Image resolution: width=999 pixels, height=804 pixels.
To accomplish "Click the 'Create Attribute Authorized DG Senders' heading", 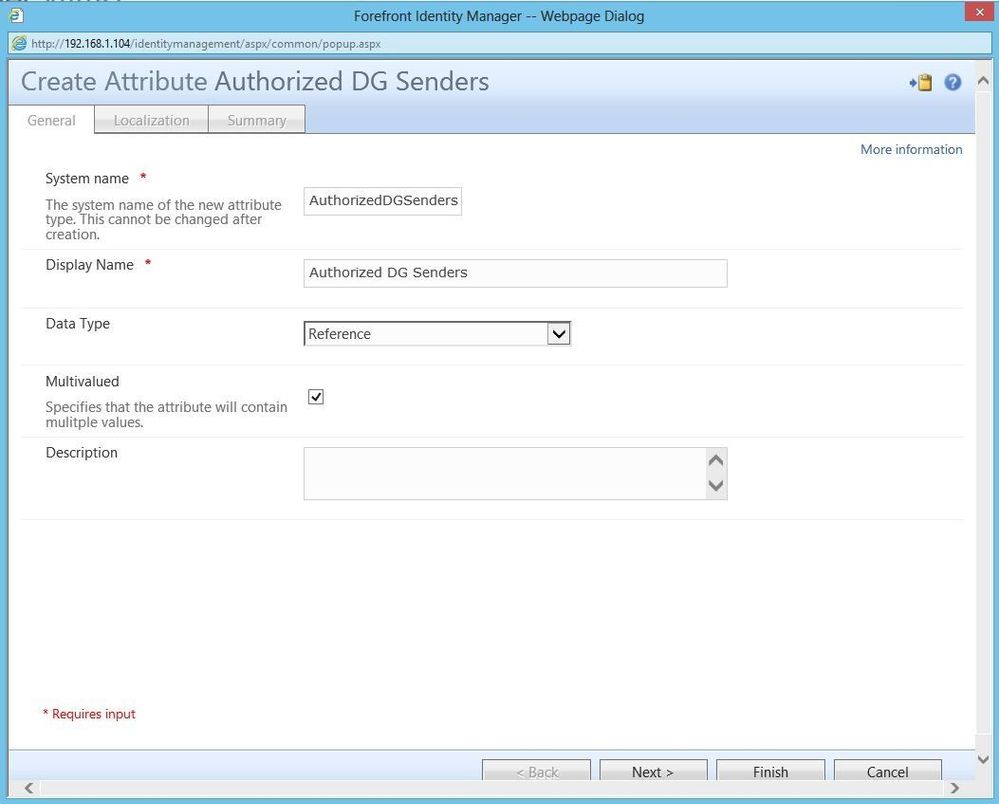I will tap(255, 82).
